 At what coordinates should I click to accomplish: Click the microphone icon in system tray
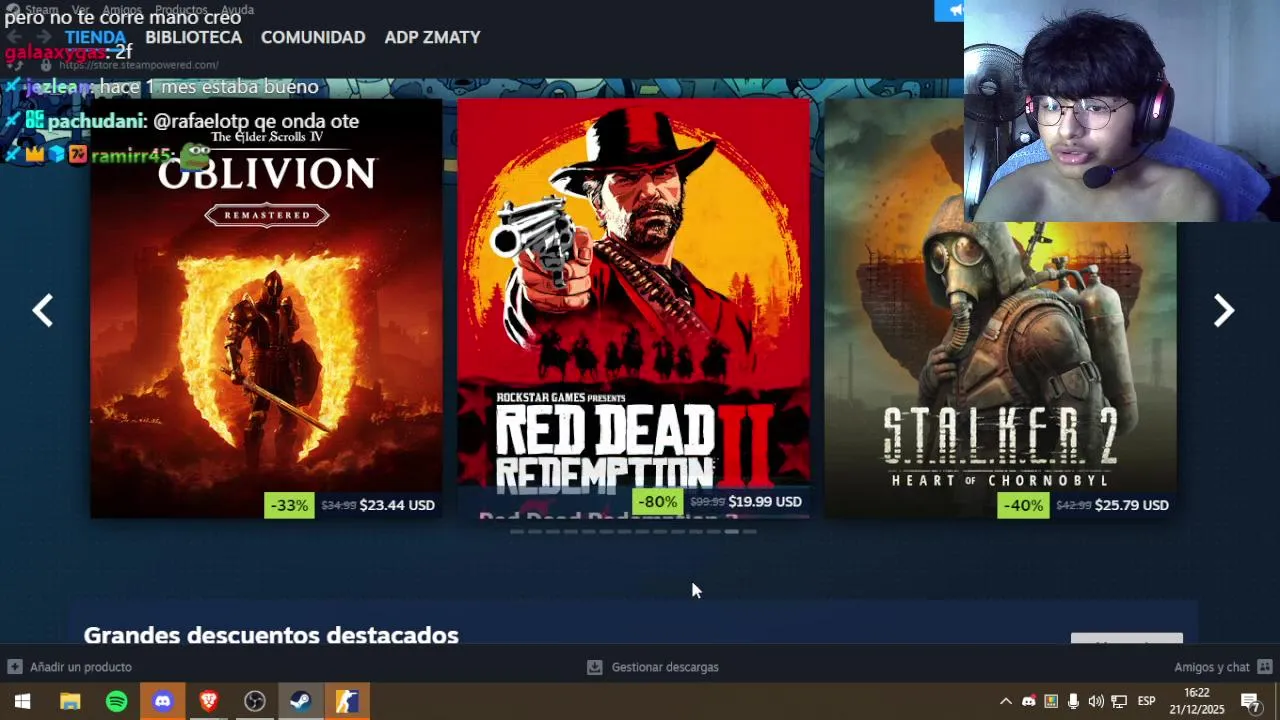[x=1073, y=701]
